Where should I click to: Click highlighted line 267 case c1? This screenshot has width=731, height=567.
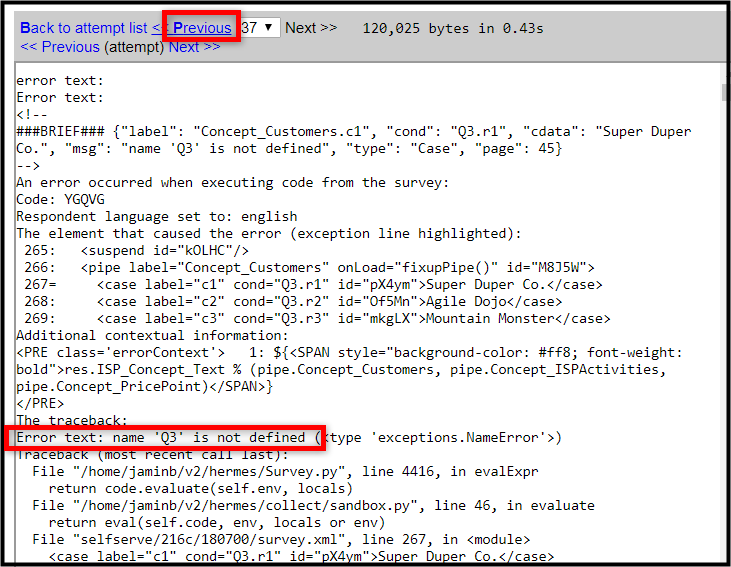click(x=313, y=284)
